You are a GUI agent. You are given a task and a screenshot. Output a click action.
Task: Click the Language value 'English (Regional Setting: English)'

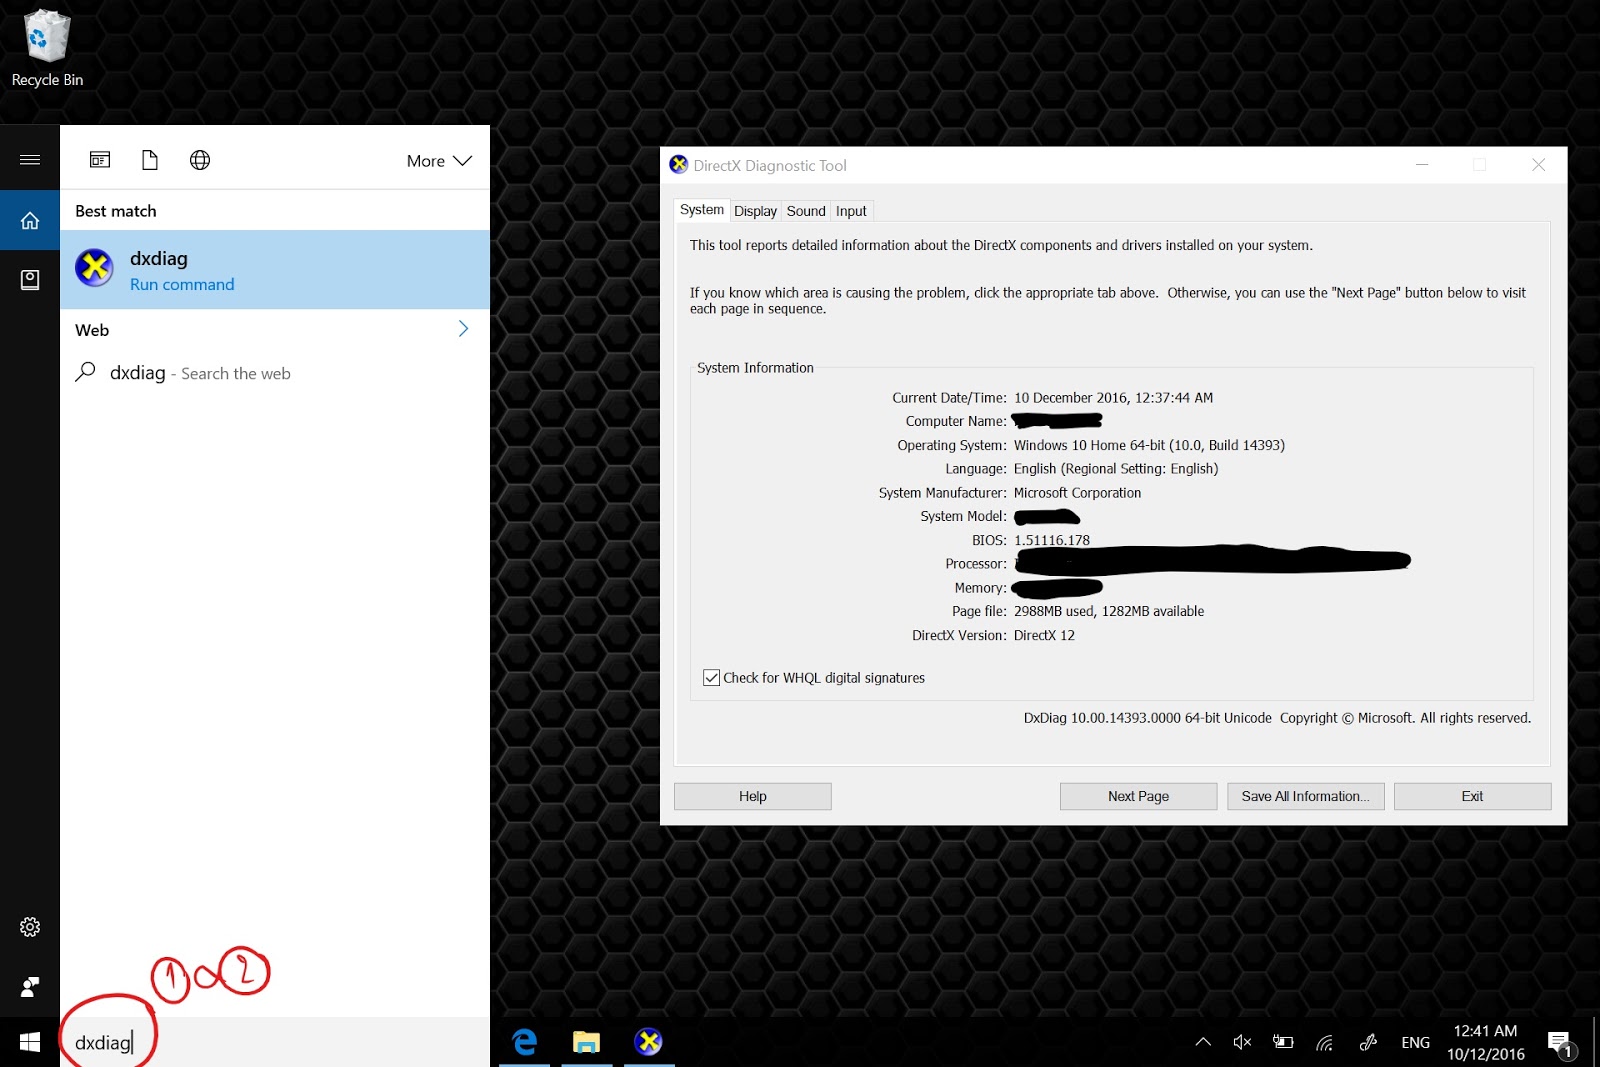point(1116,469)
